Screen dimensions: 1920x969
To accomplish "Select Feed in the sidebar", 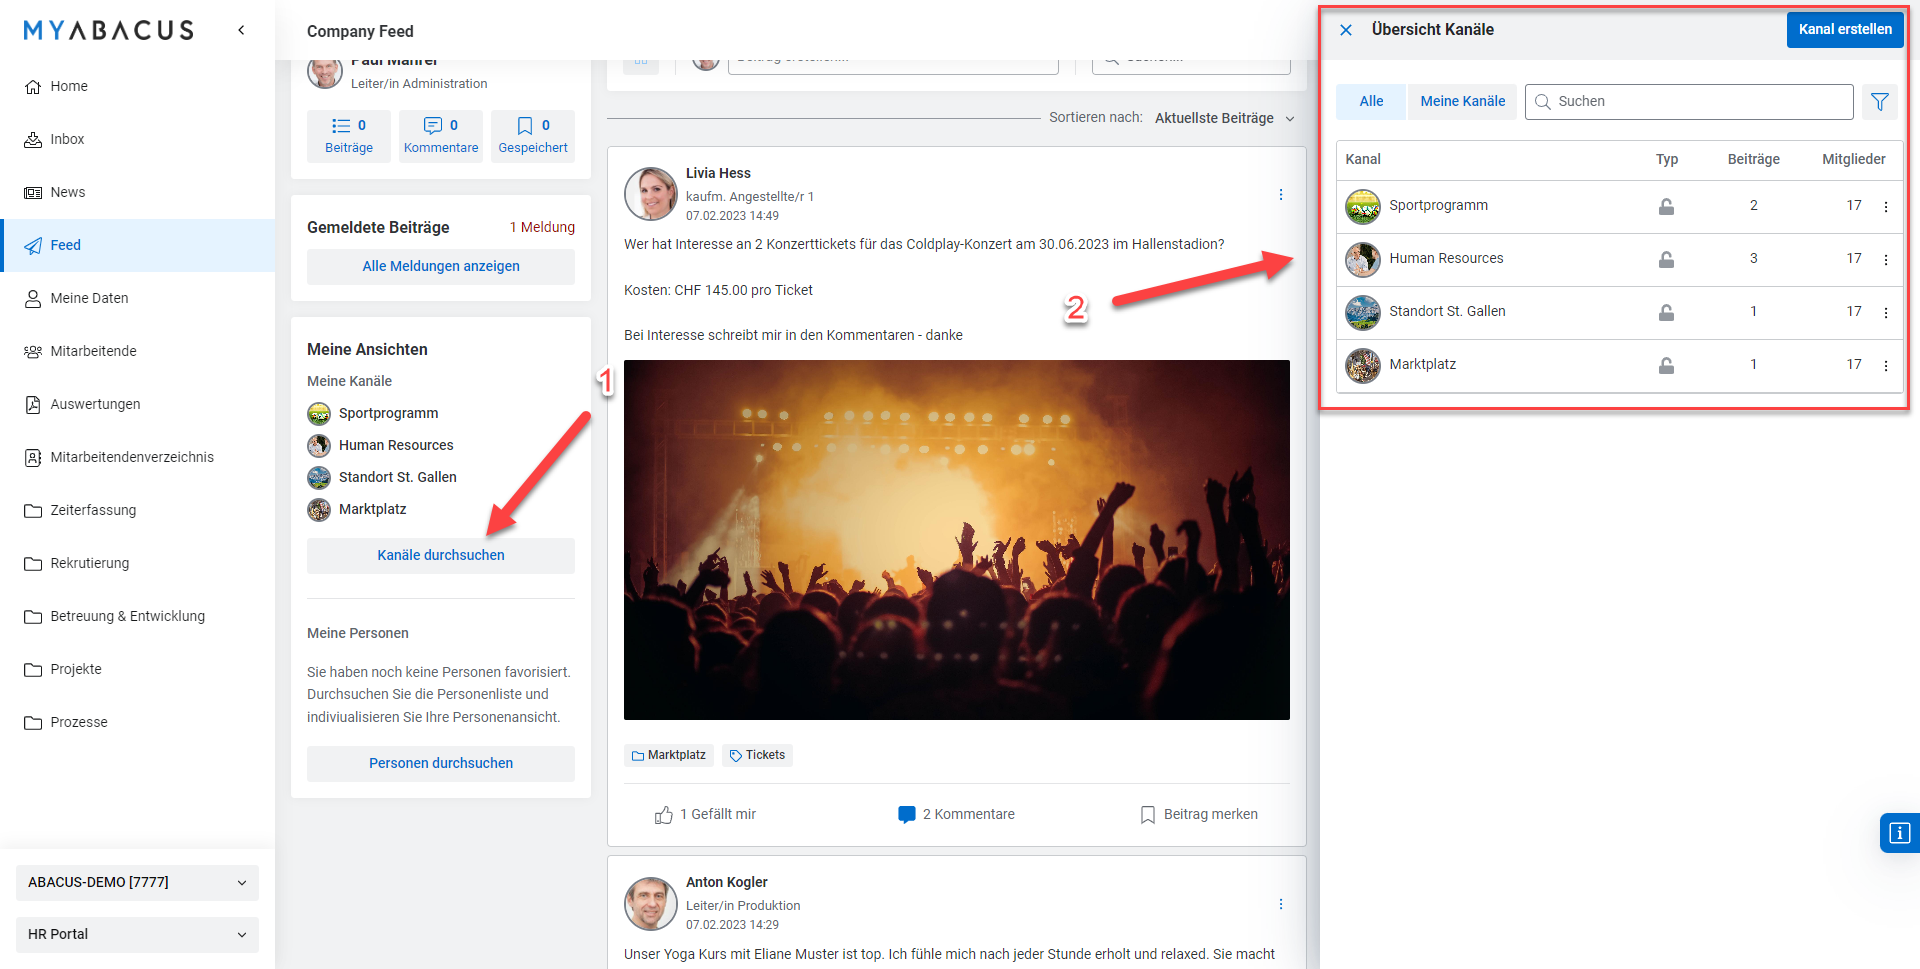I will pos(137,245).
